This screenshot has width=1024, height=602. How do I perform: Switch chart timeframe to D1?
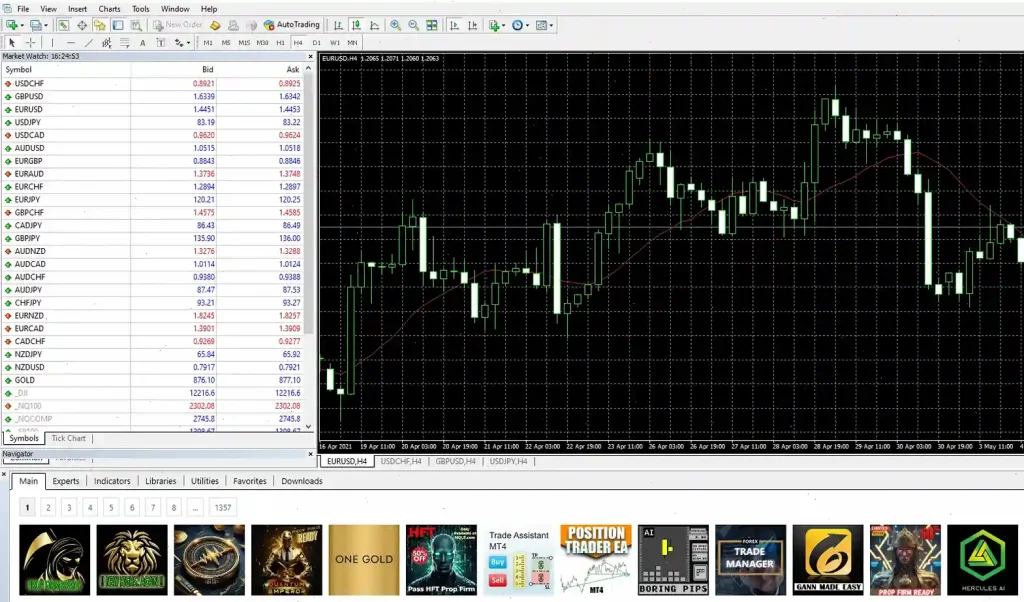point(315,43)
